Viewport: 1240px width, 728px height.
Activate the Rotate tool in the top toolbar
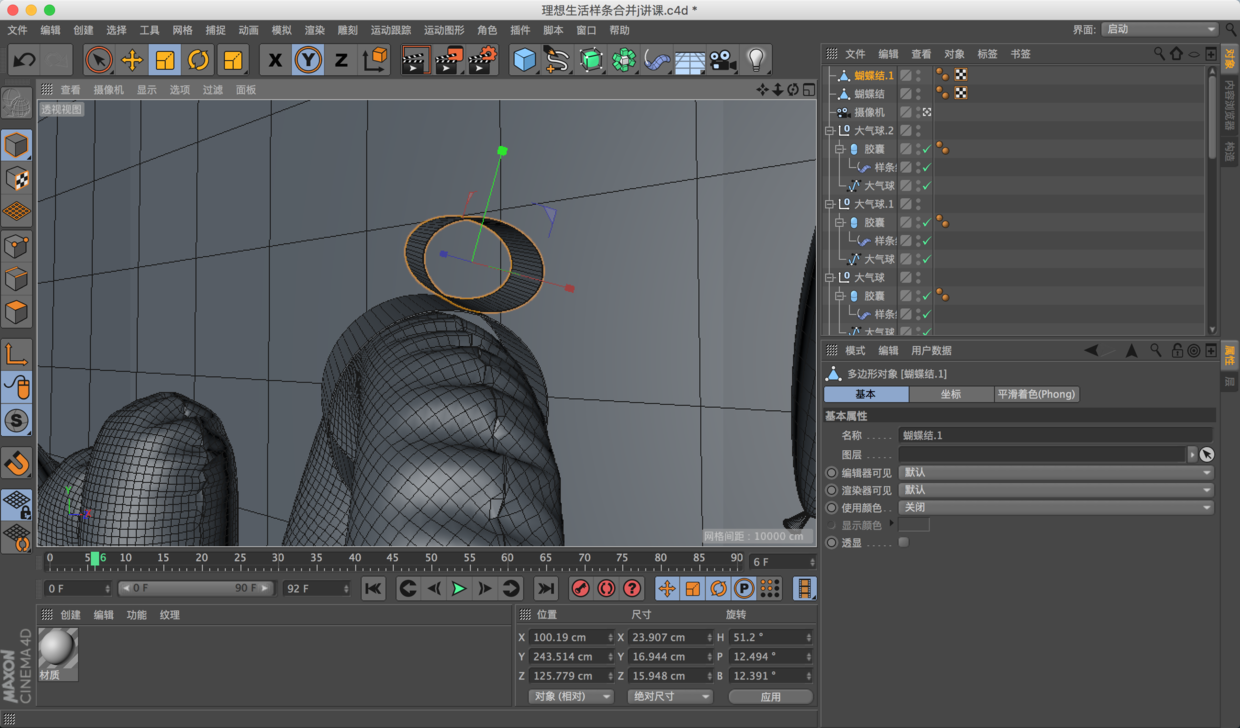pos(198,60)
